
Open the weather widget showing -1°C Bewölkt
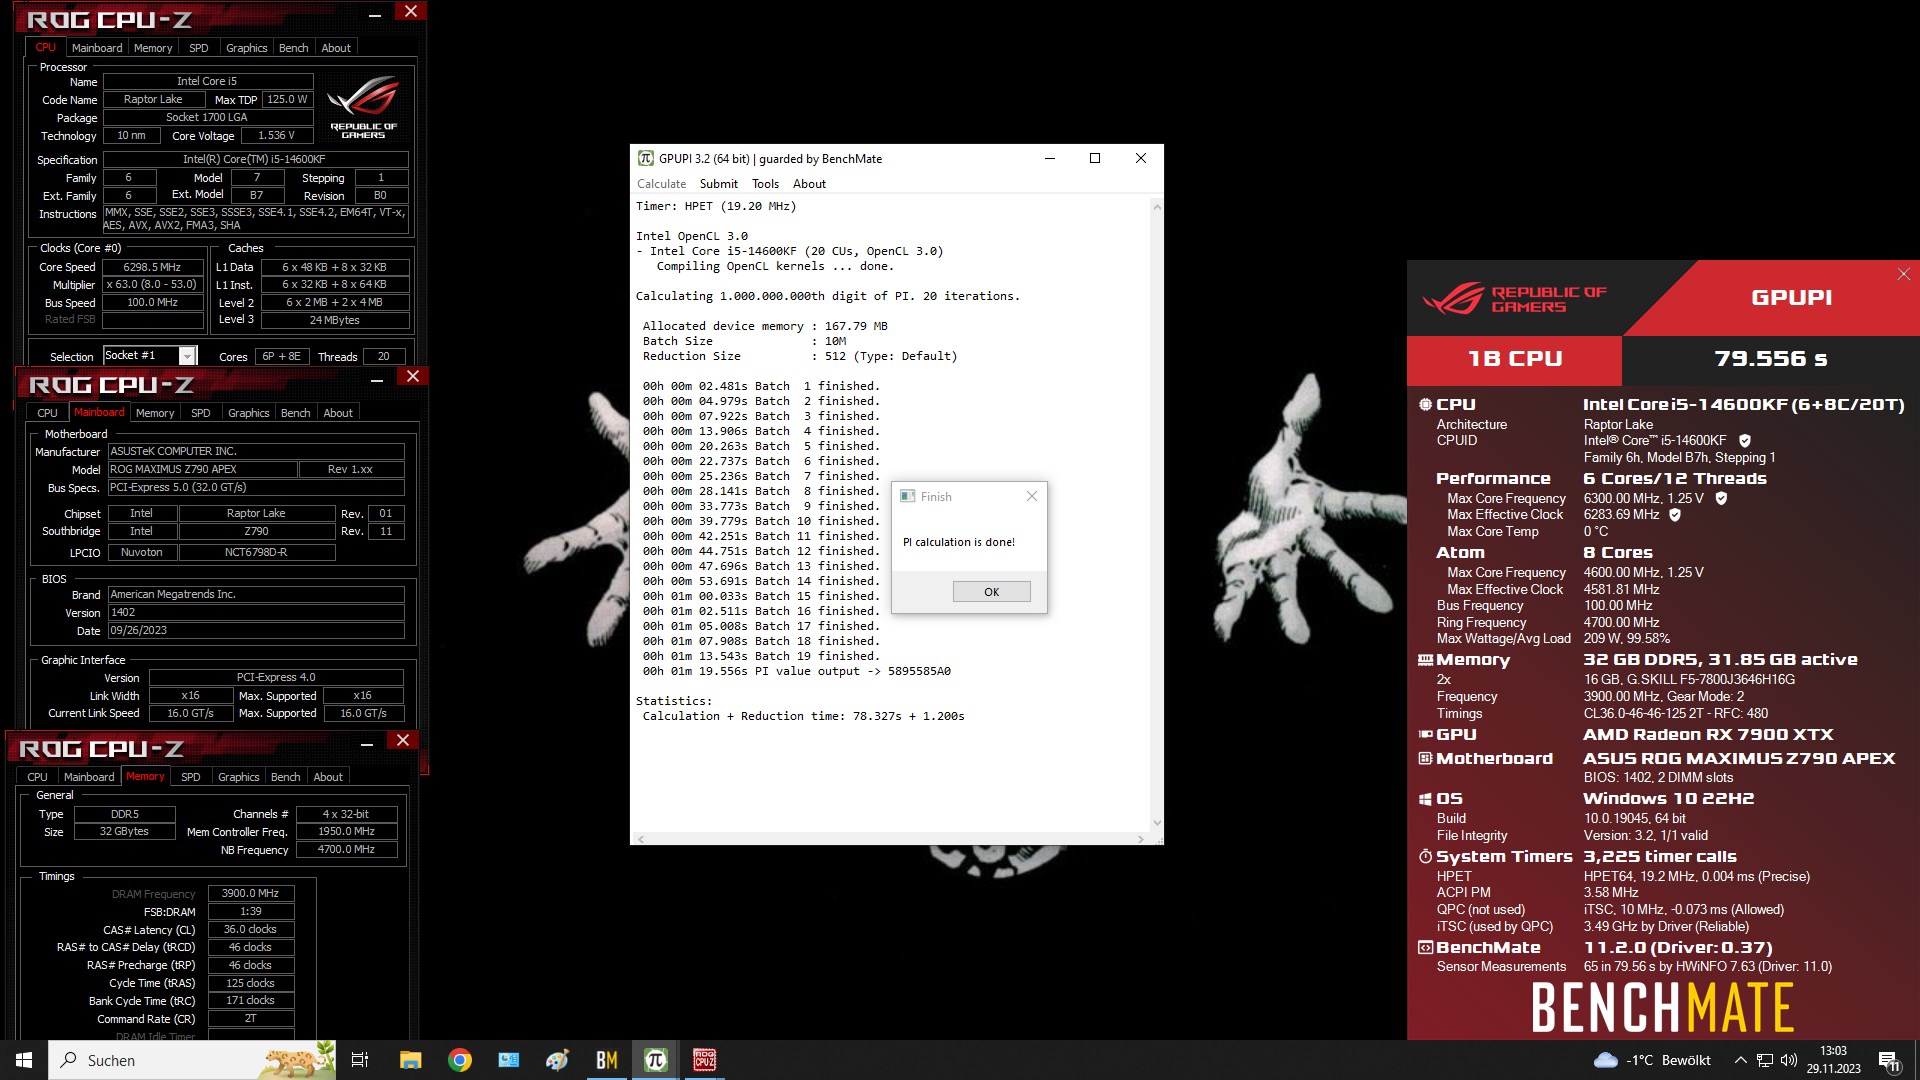point(1652,1060)
